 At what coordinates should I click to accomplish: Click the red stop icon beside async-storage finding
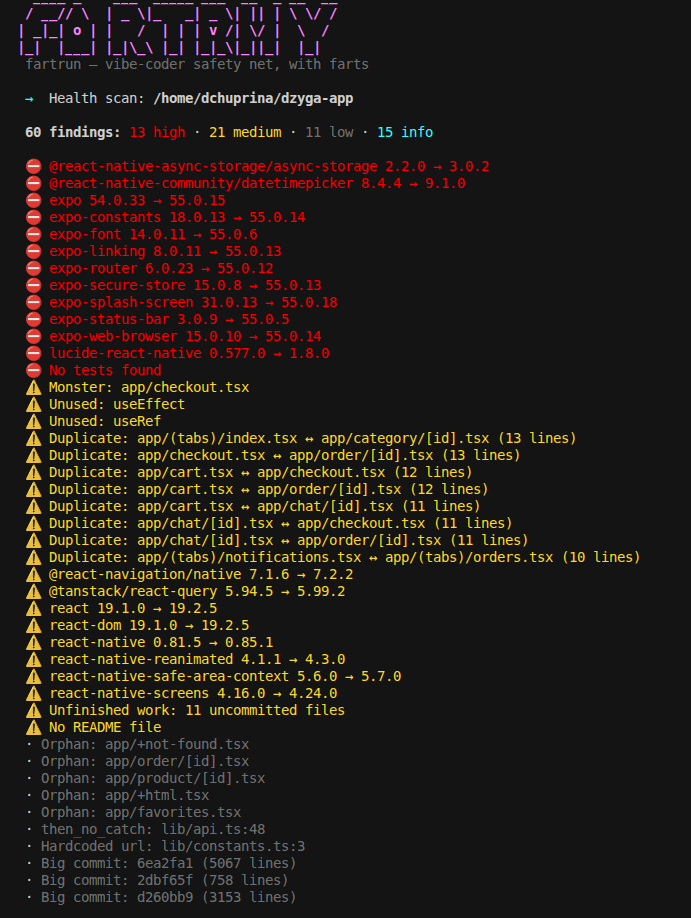tap(33, 166)
